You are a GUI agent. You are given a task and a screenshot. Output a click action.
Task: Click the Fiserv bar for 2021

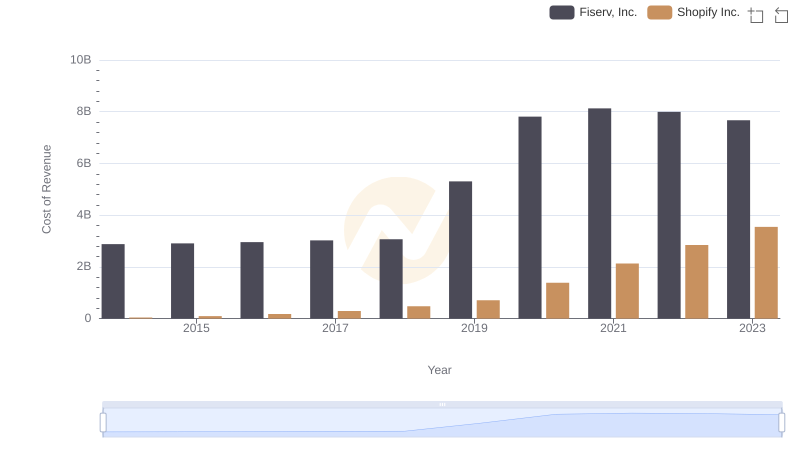[x=599, y=213]
